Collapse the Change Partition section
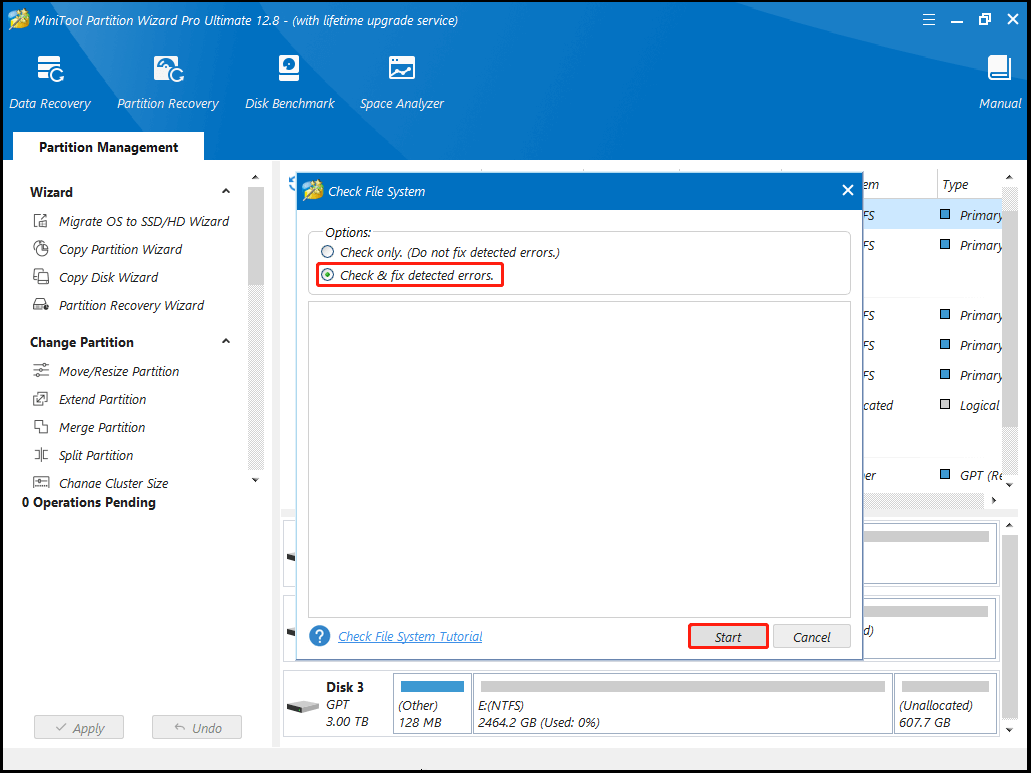Screen dimensions: 1031x773 click(x=225, y=342)
